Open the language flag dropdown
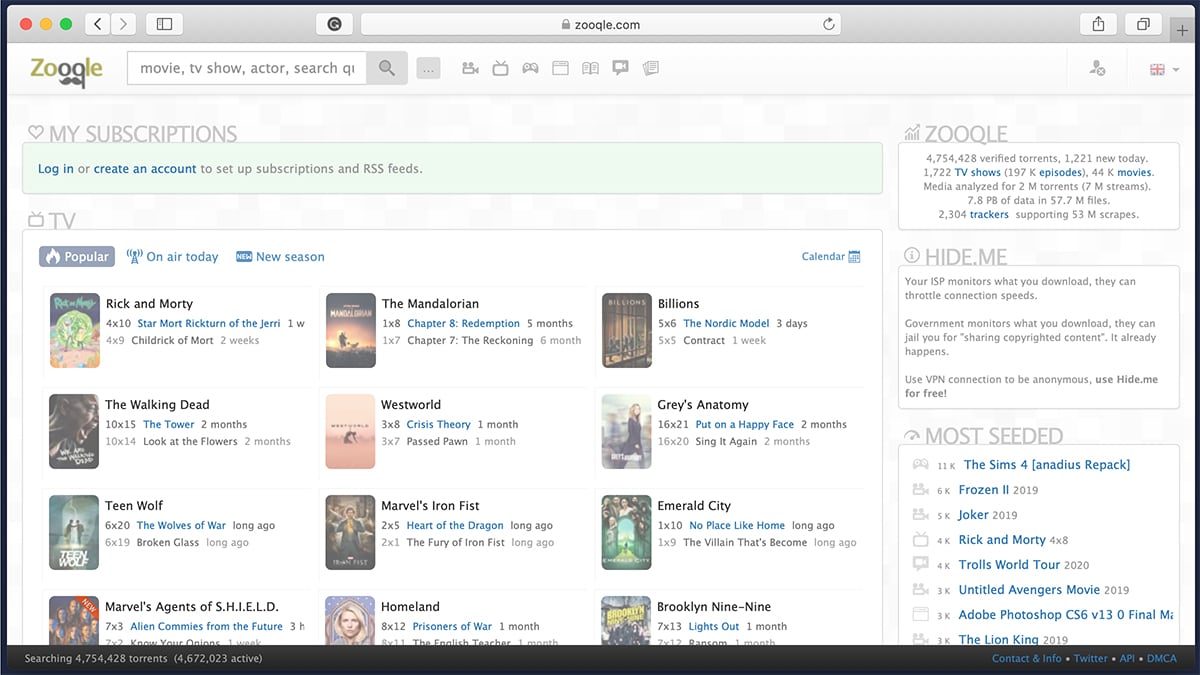1200x675 pixels. click(1164, 69)
